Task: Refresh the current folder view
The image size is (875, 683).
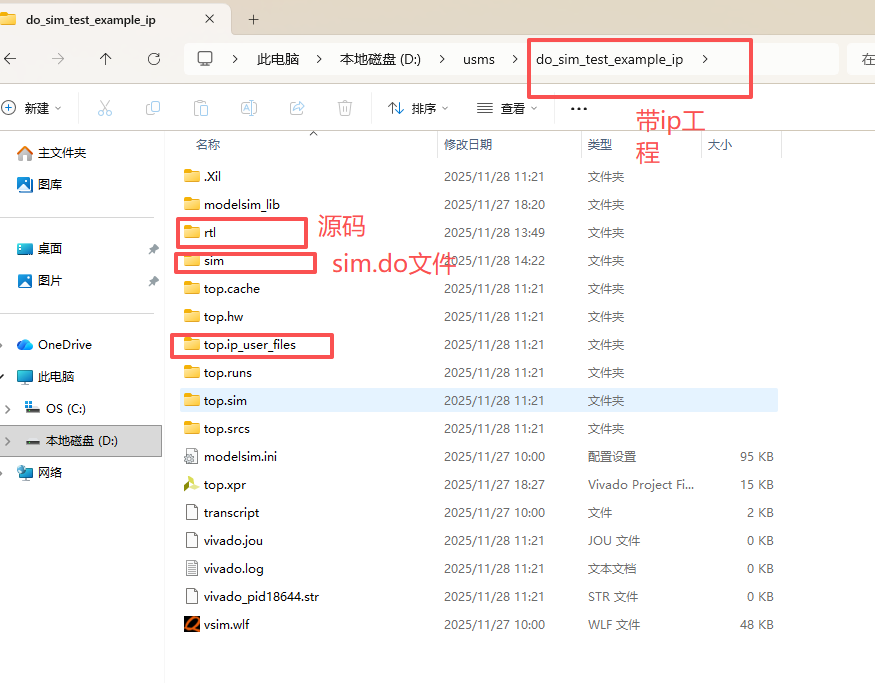Action: coord(154,59)
